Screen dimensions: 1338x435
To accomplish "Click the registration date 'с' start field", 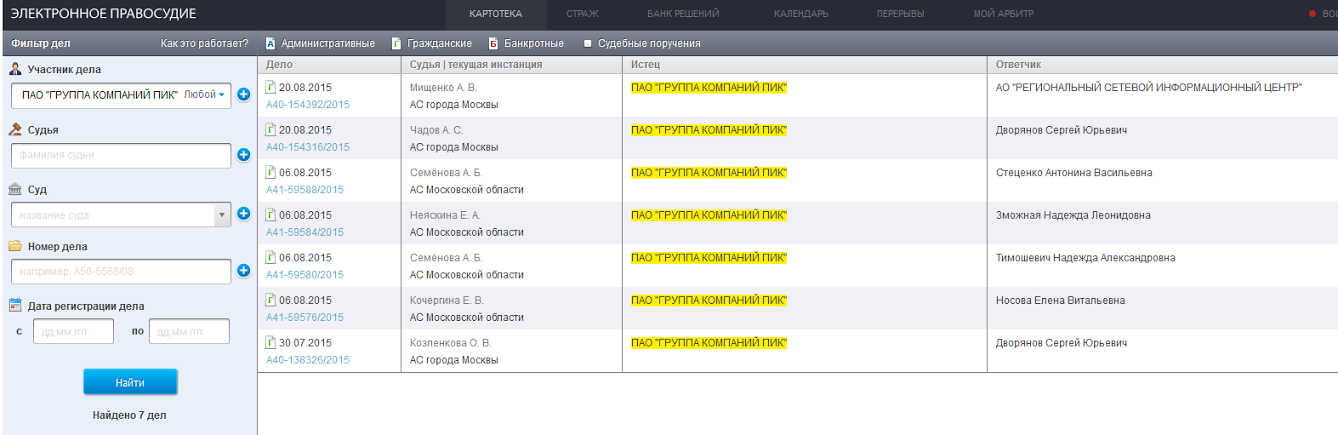I will tap(74, 331).
